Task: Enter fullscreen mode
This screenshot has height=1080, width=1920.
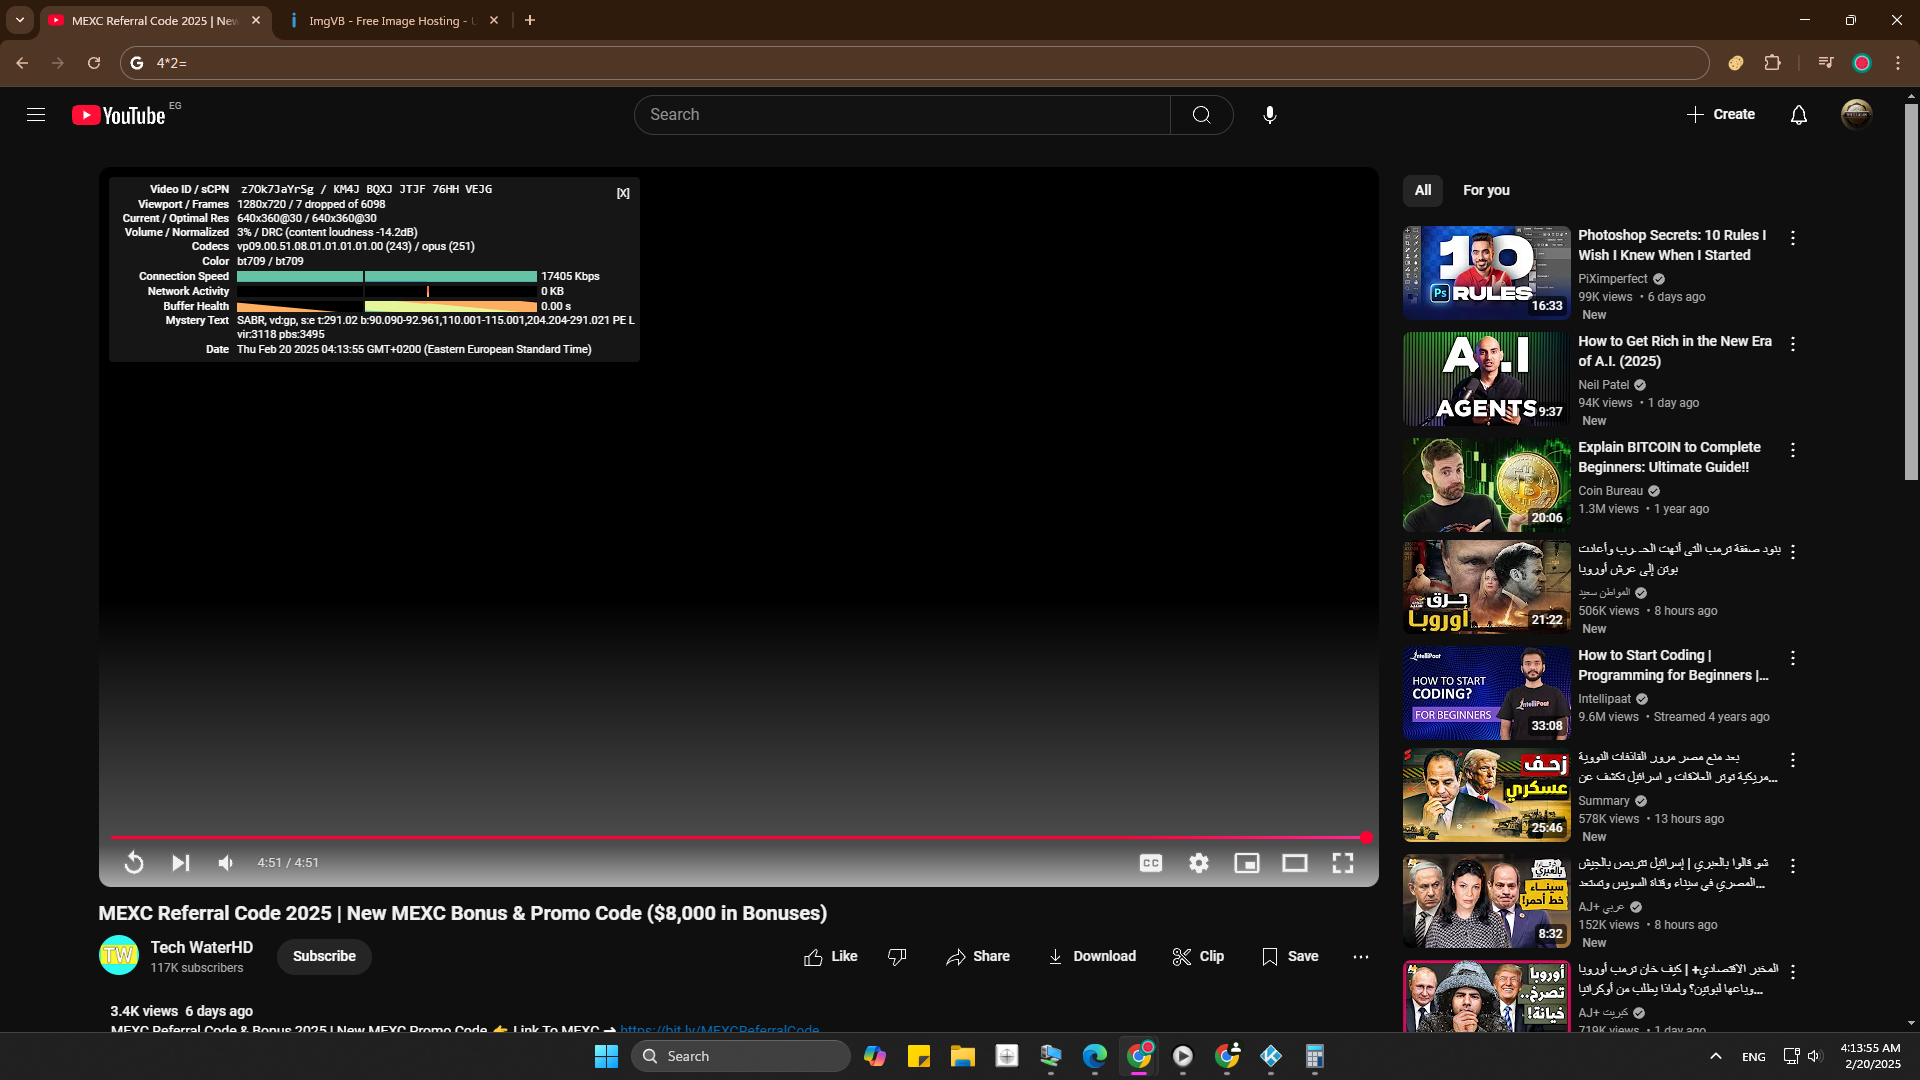Action: point(1343,862)
